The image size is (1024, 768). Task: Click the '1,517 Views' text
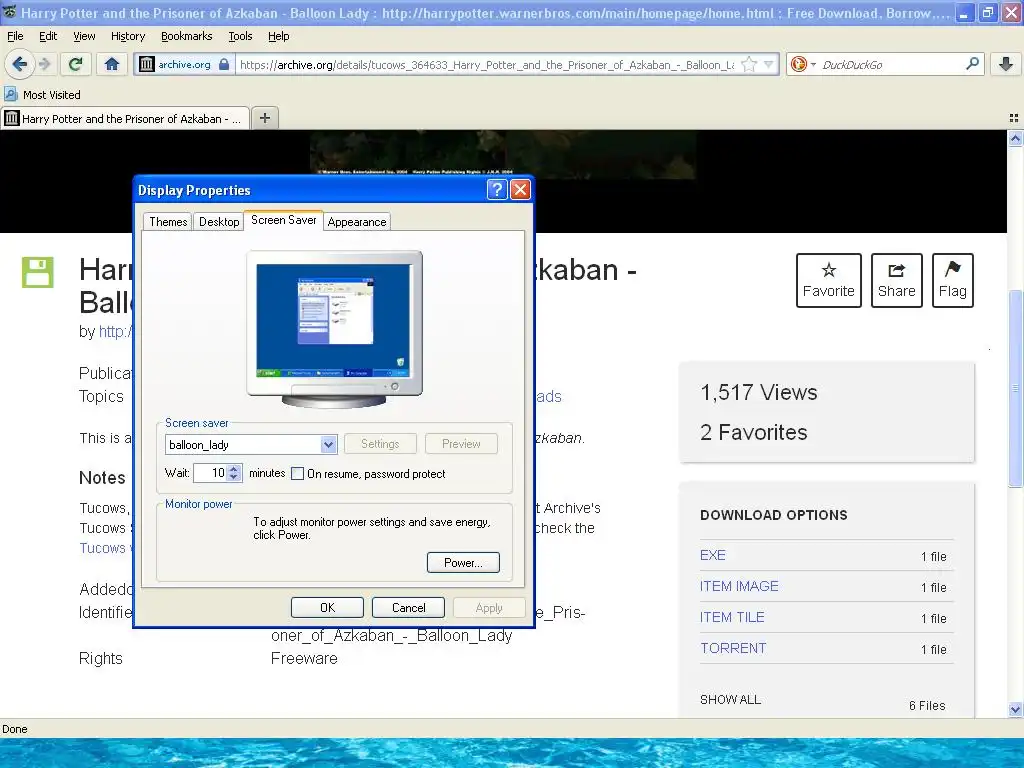(759, 392)
